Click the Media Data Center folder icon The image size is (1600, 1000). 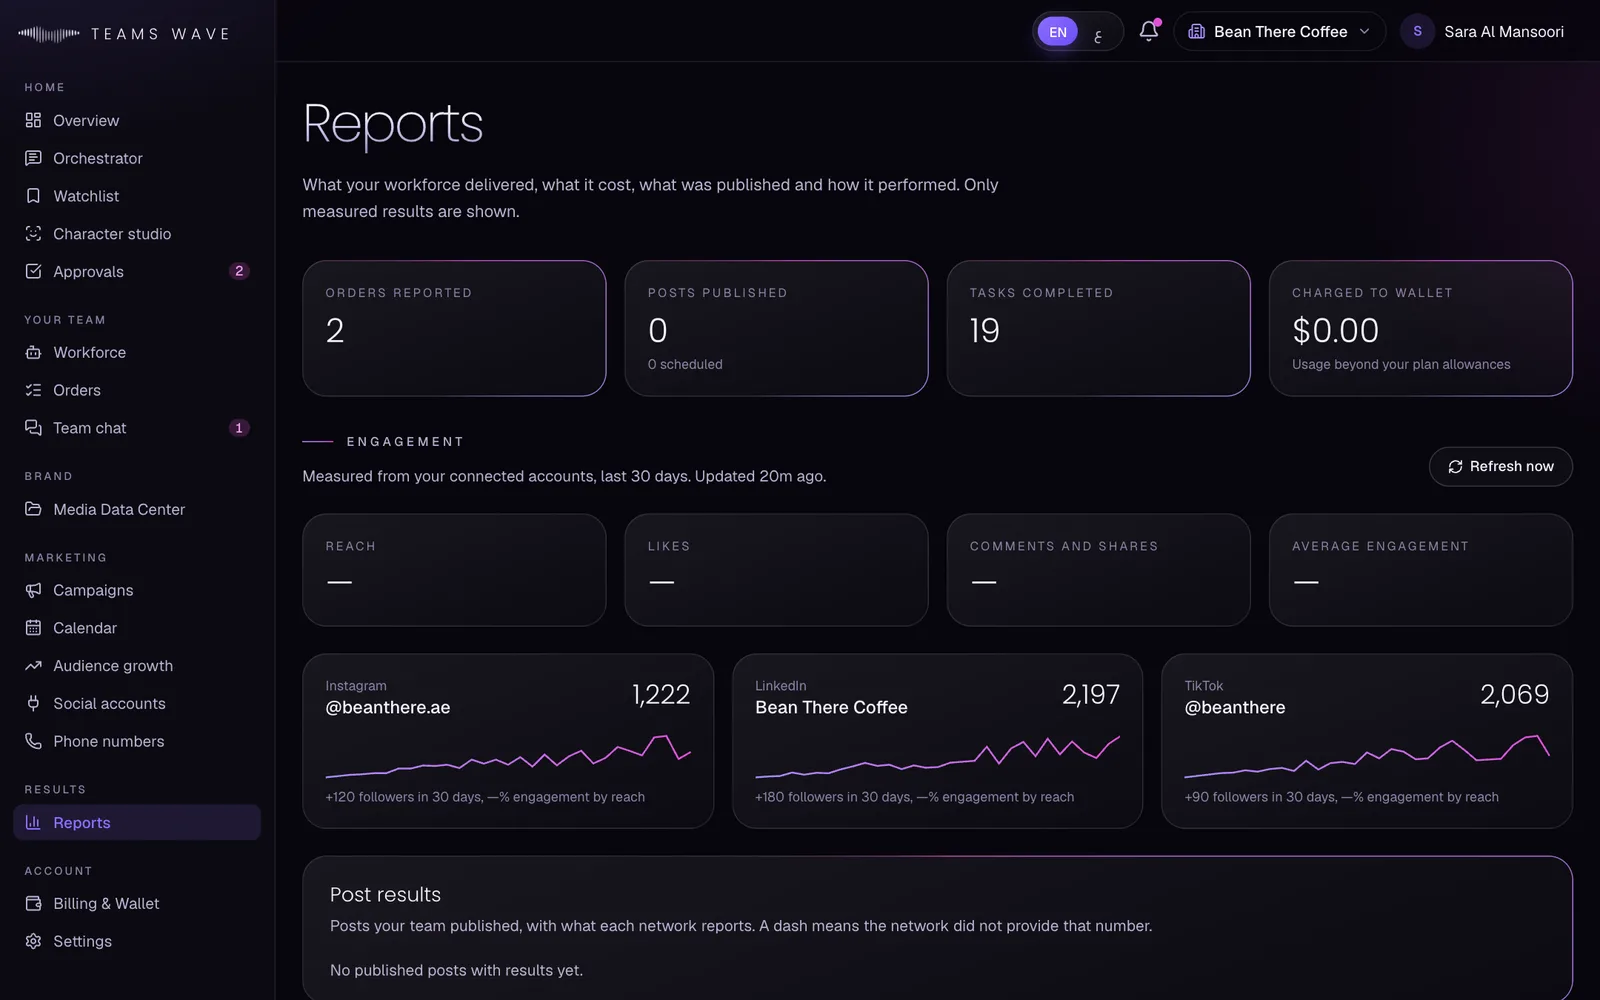[33, 509]
